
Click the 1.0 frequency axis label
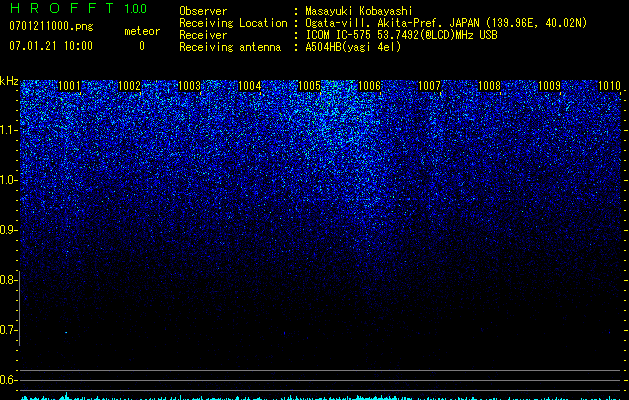point(8,180)
